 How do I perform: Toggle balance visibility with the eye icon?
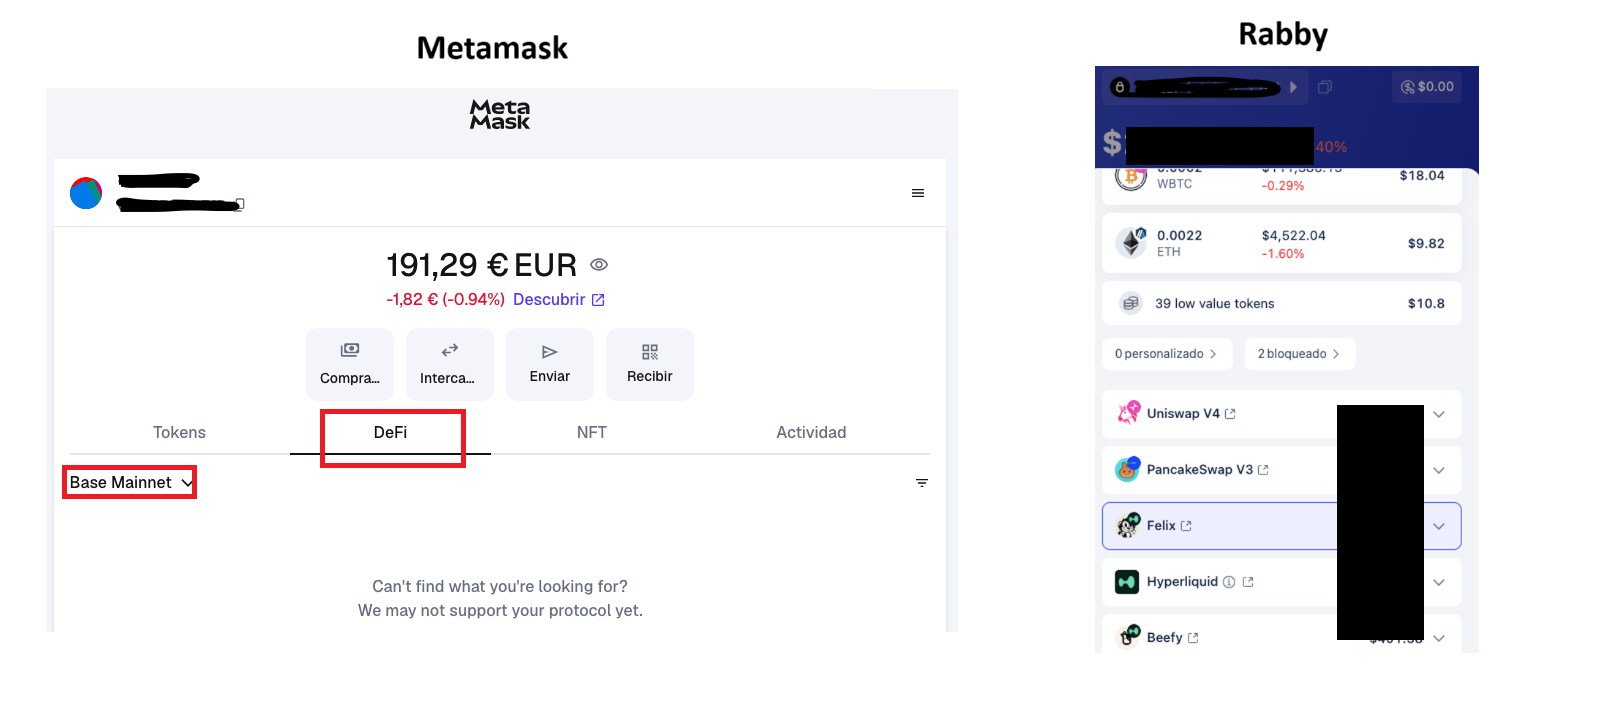[x=598, y=264]
